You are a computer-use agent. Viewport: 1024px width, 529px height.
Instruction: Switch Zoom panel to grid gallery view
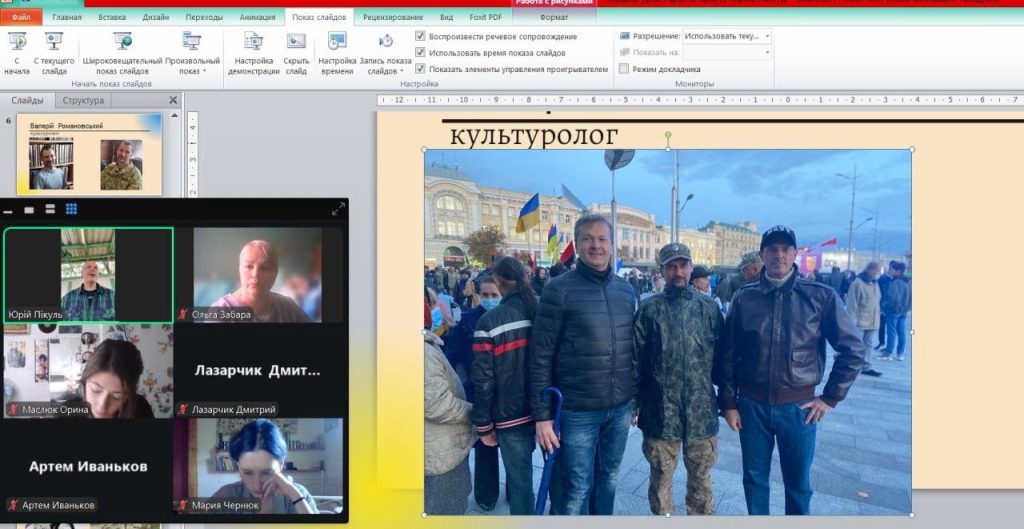tap(71, 209)
